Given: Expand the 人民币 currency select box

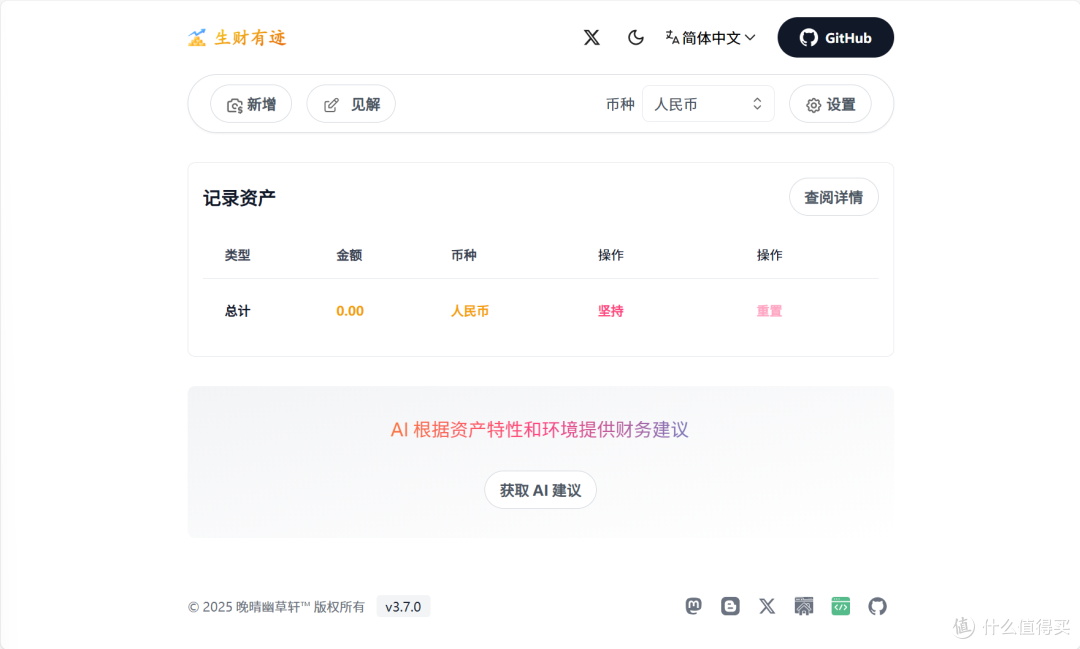Looking at the screenshot, I should click(x=708, y=104).
